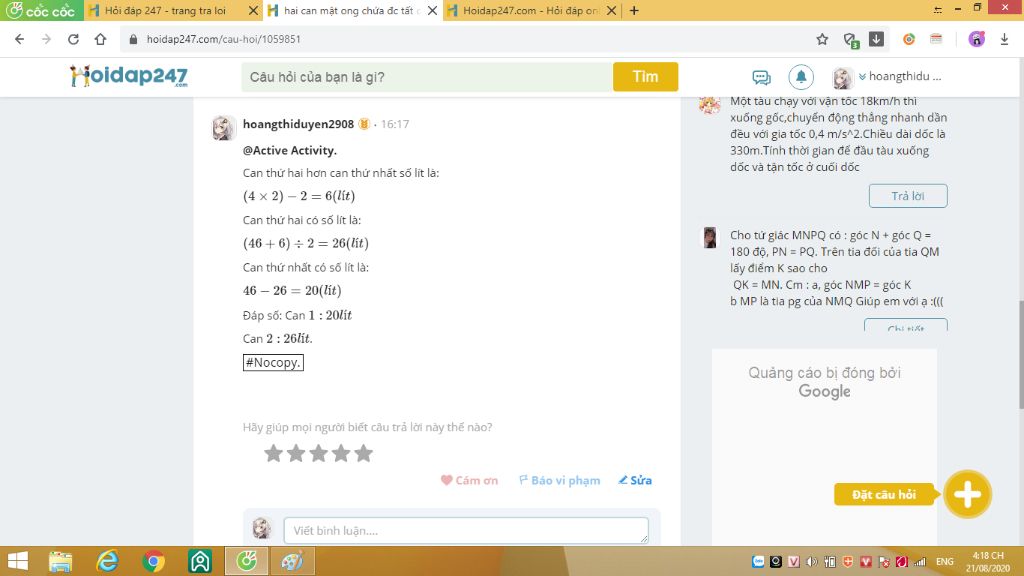This screenshot has width=1024, height=576.
Task: Open the notifications bell
Action: point(801,77)
